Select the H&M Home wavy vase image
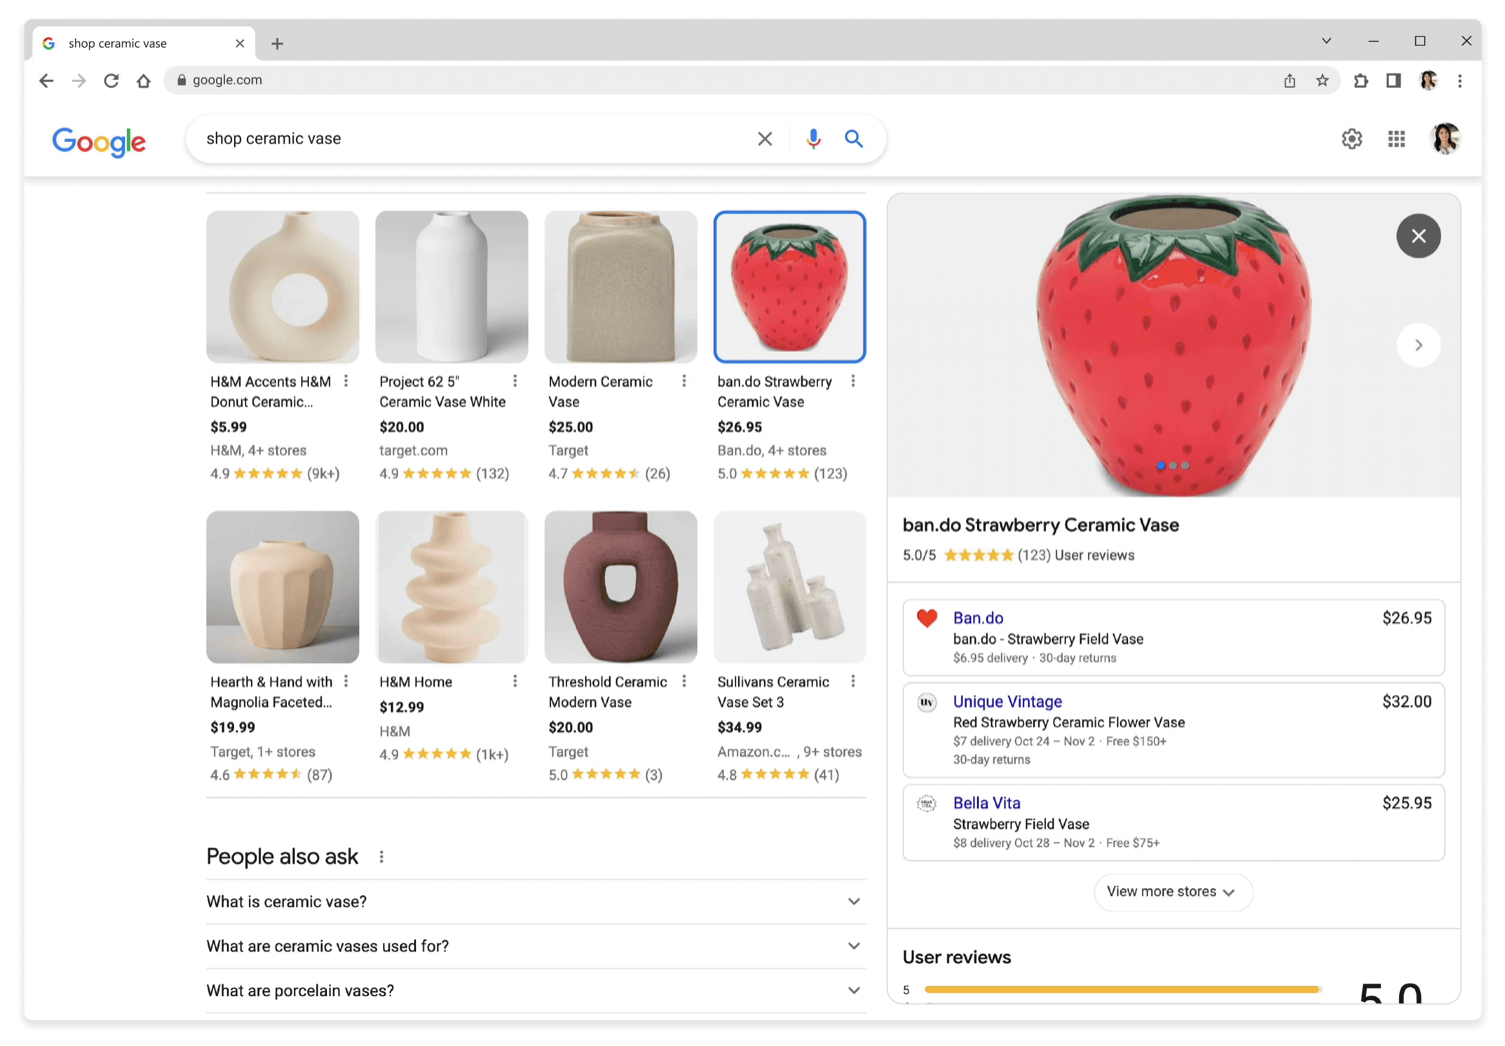1505x1046 pixels. point(452,587)
